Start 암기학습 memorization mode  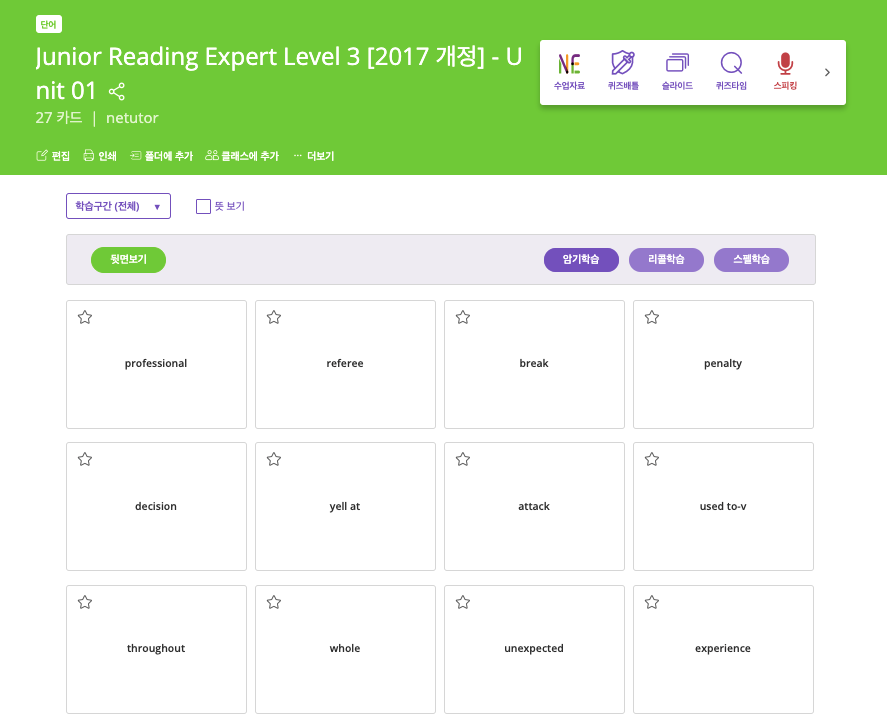pyautogui.click(x=581, y=259)
